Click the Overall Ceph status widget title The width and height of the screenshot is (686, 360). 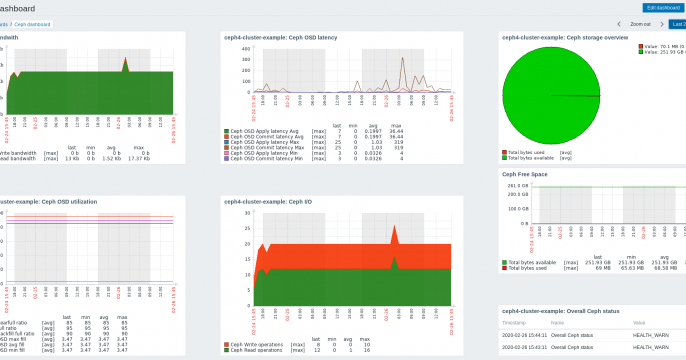[x=560, y=311]
